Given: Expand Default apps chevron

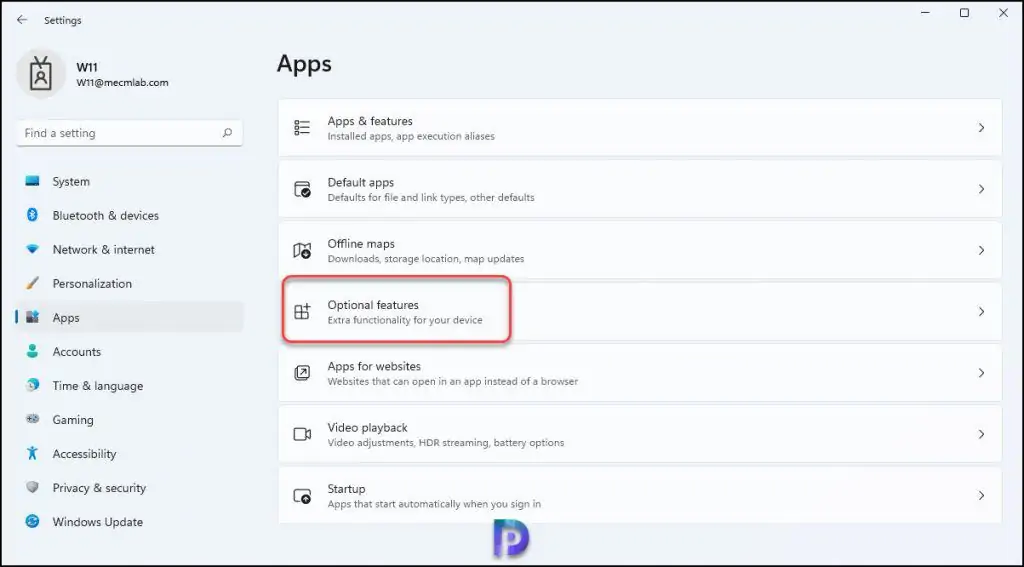Looking at the screenshot, I should [x=982, y=189].
